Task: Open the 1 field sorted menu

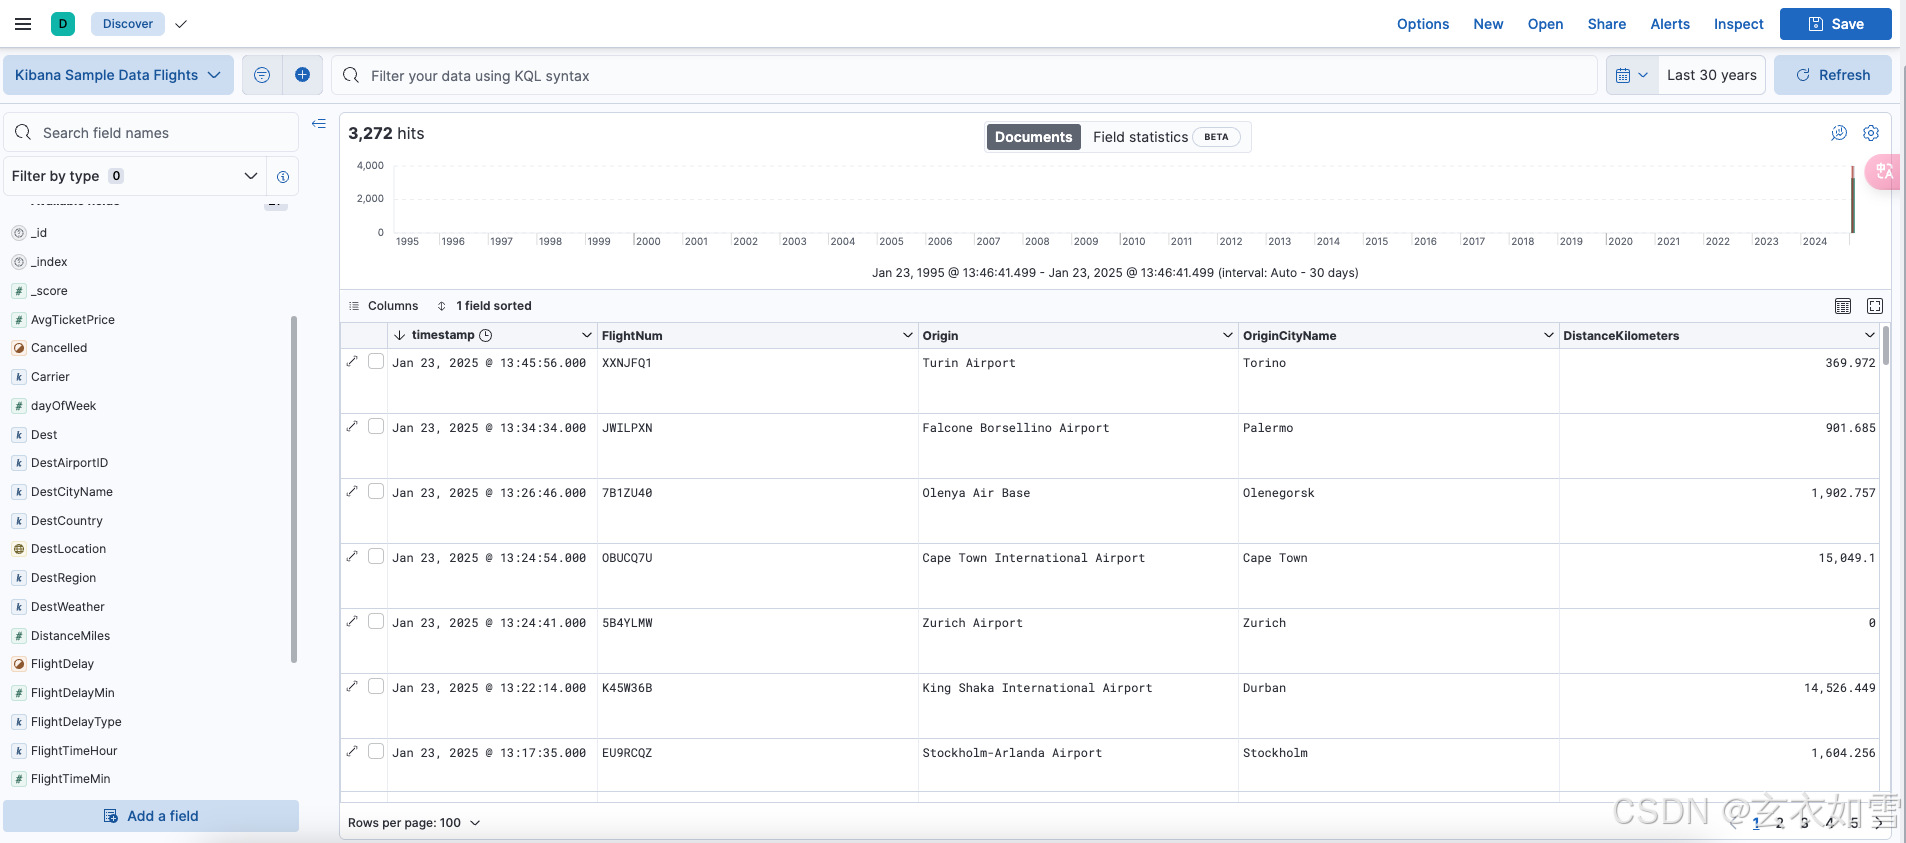Action: pos(484,306)
